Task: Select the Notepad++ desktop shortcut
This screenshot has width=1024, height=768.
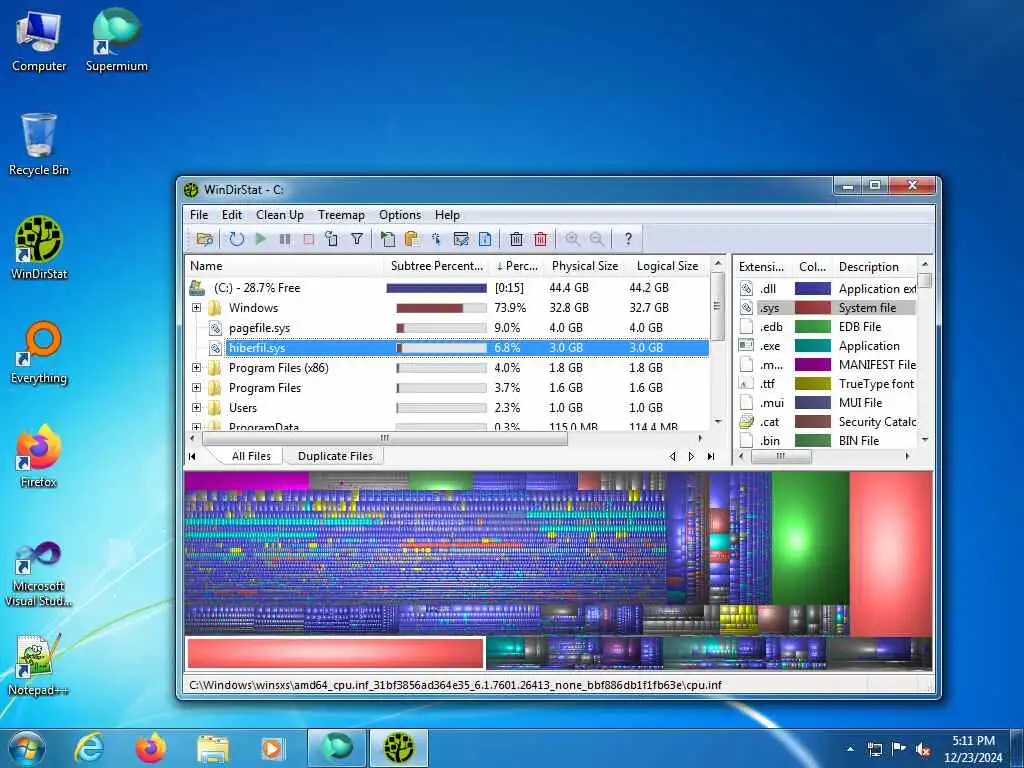Action: click(39, 665)
